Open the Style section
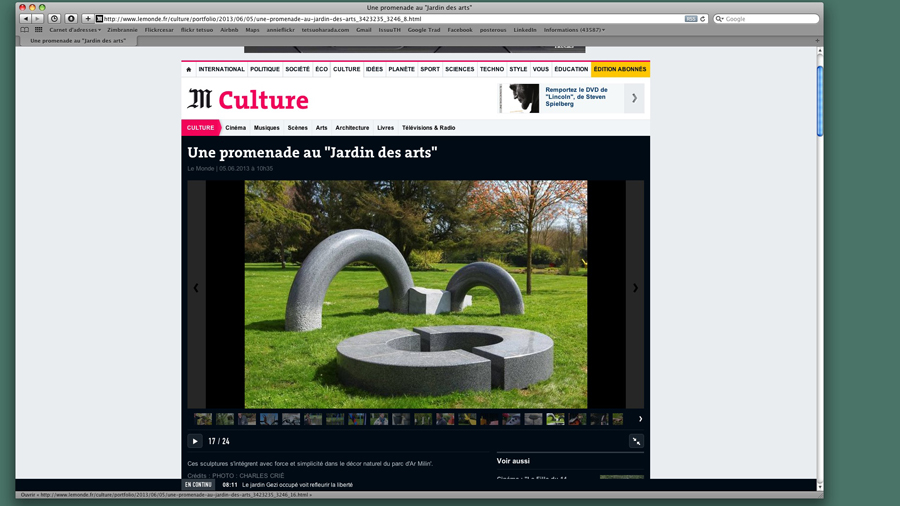This screenshot has width=900, height=506. click(x=518, y=69)
